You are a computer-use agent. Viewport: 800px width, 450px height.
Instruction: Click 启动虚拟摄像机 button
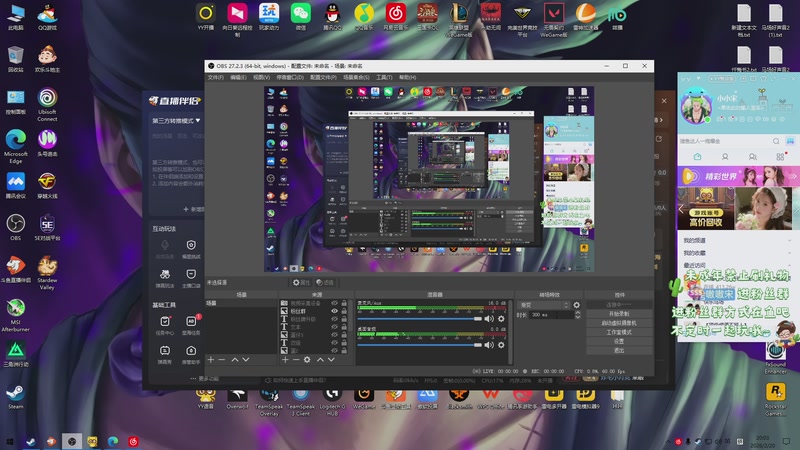coord(619,323)
